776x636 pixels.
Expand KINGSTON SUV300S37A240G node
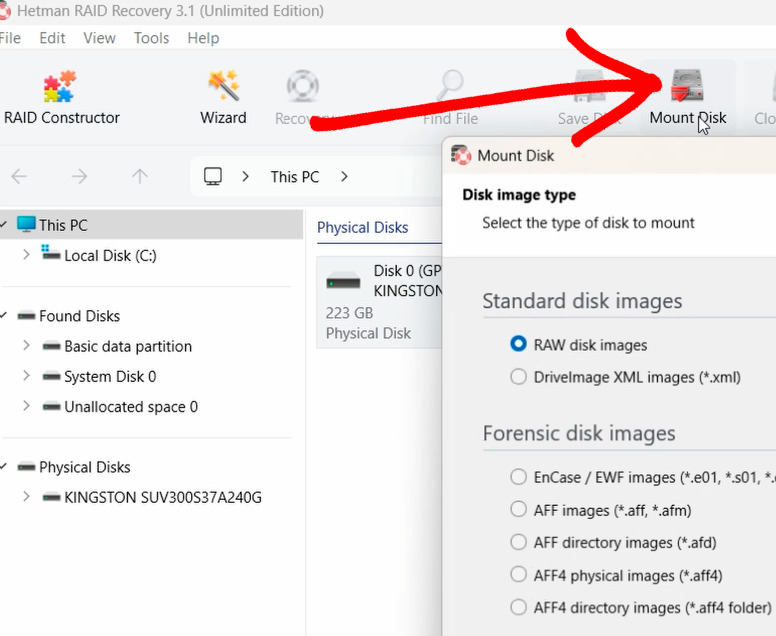click(x=26, y=496)
